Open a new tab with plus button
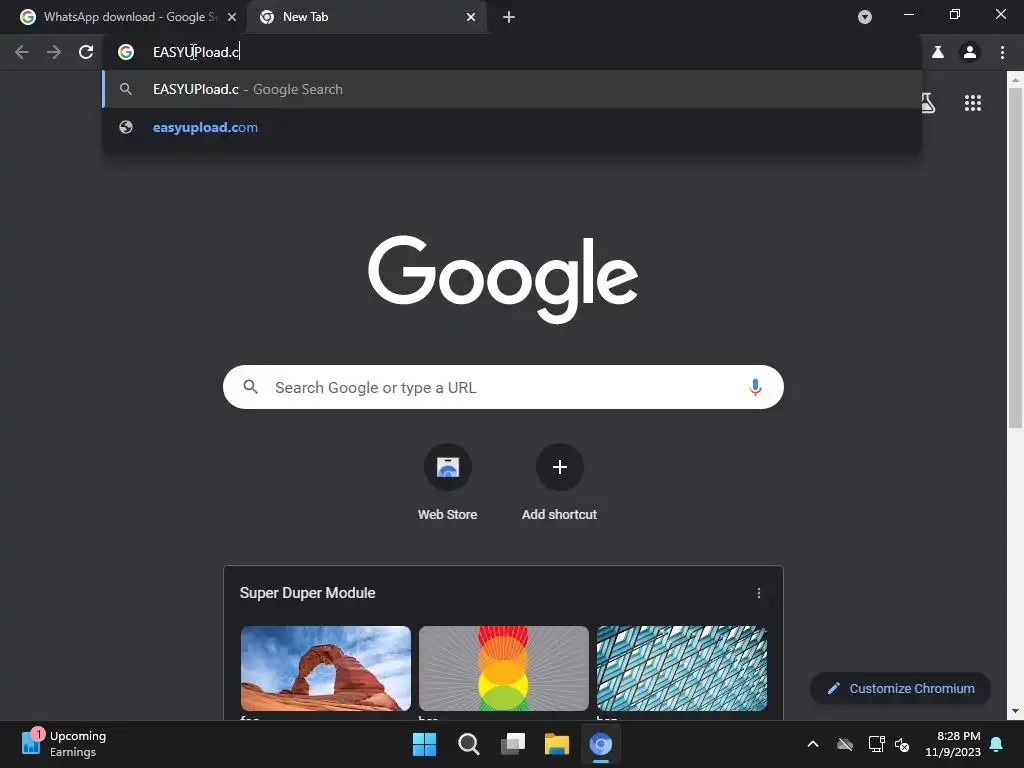 coord(509,17)
